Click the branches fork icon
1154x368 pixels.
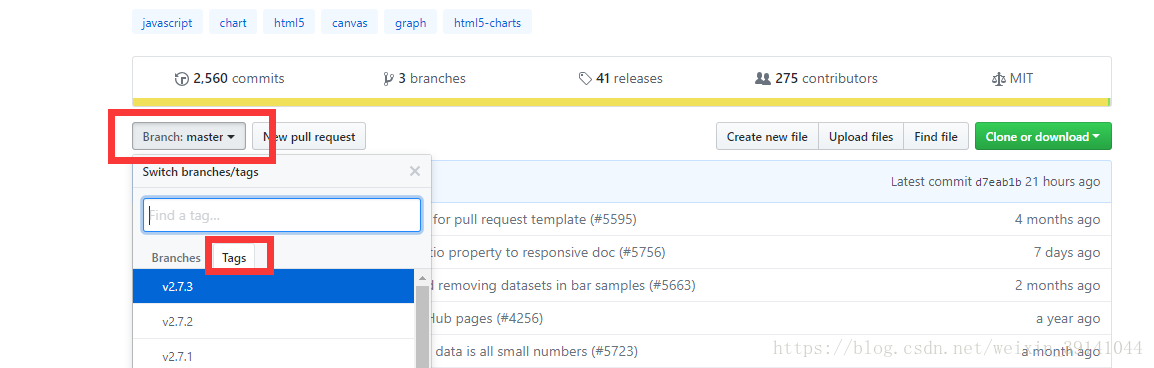[x=389, y=79]
